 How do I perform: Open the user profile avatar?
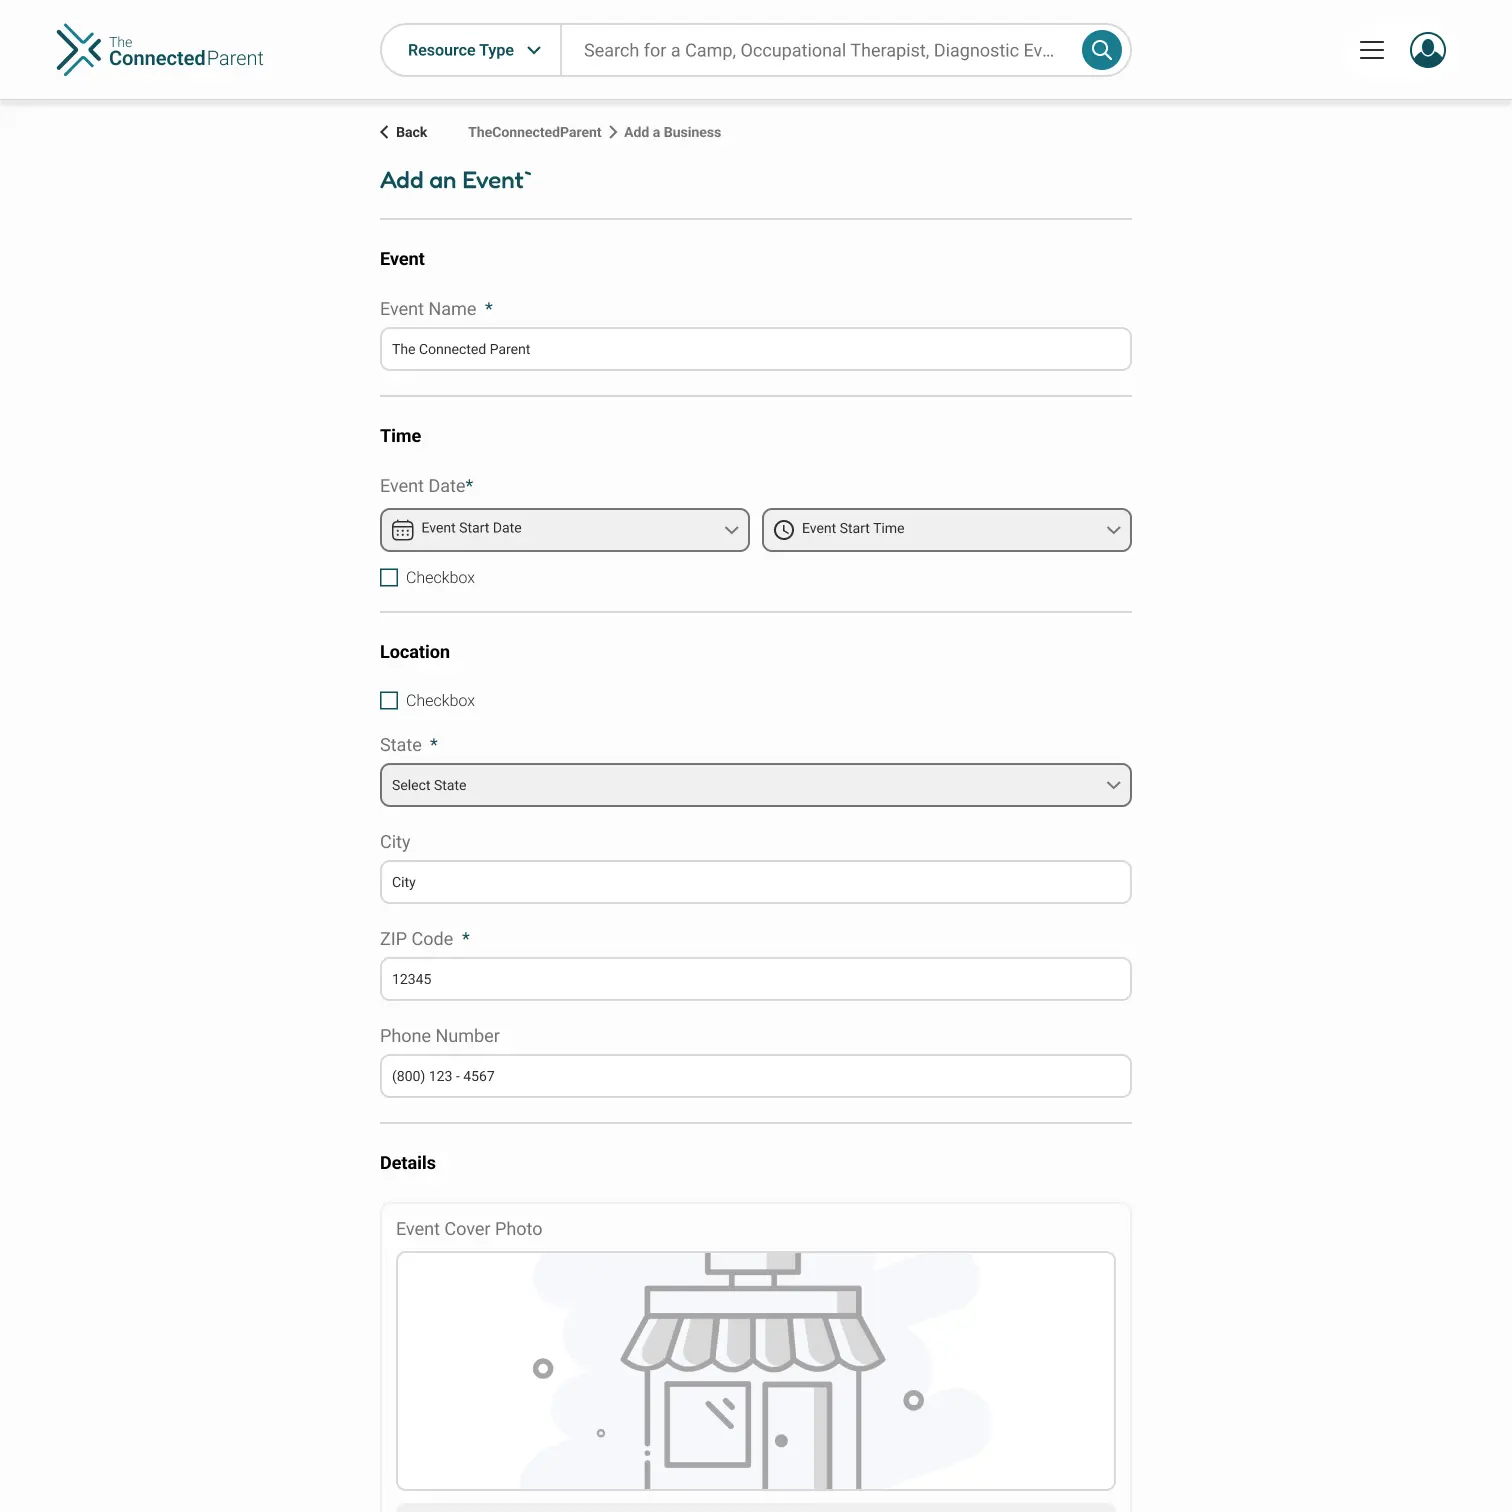point(1427,50)
